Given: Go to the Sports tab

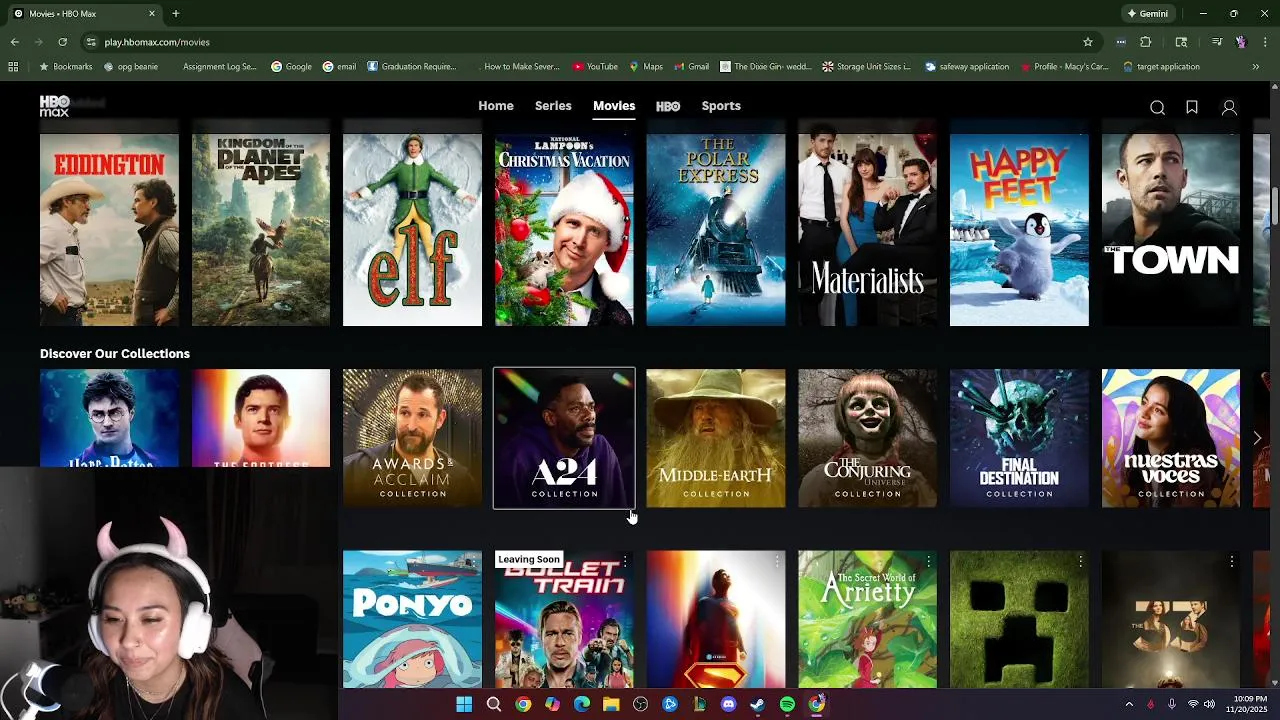Looking at the screenshot, I should click(721, 106).
